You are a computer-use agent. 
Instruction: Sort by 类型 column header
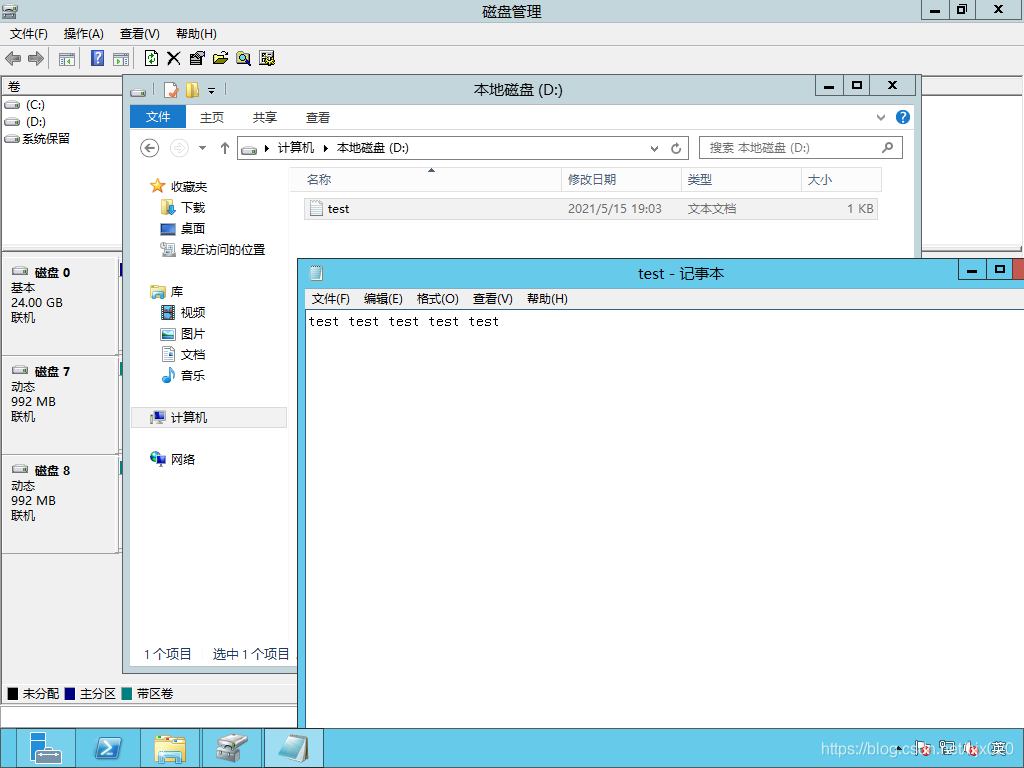click(x=741, y=180)
